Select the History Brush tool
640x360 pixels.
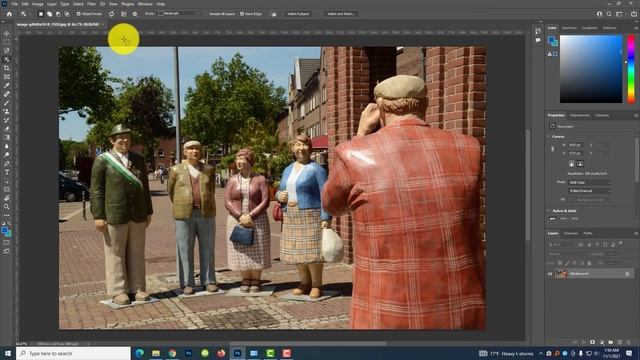pos(7,120)
